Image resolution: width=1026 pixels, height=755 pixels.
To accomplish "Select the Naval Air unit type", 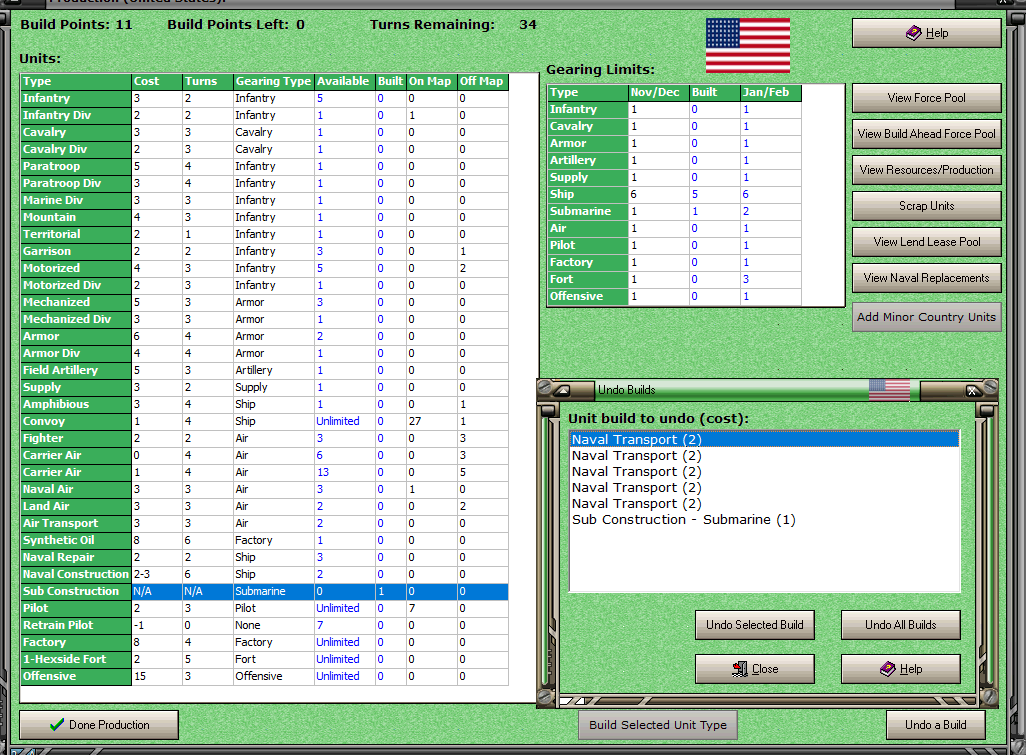I will click(76, 489).
